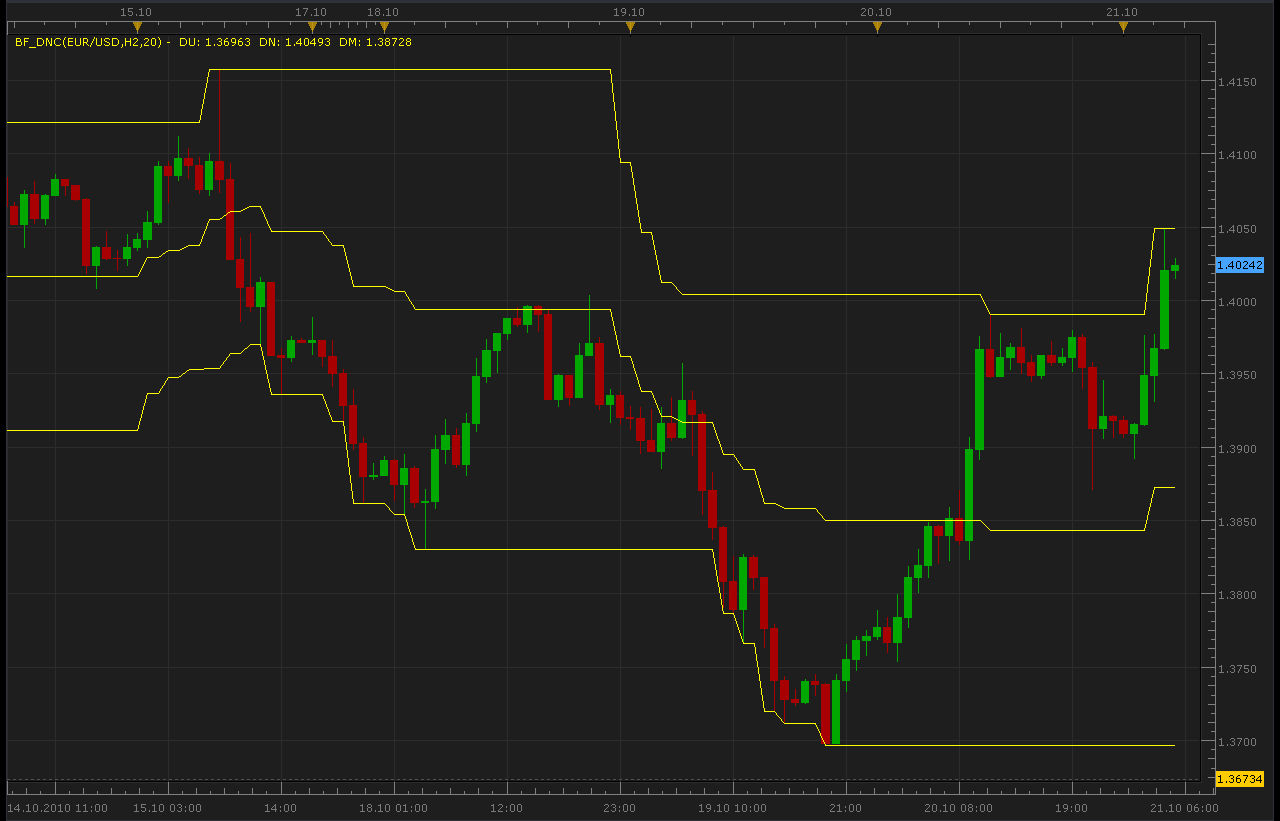Click the 19.10 day separator marker
Image resolution: width=1280 pixels, height=821 pixels.
point(630,27)
